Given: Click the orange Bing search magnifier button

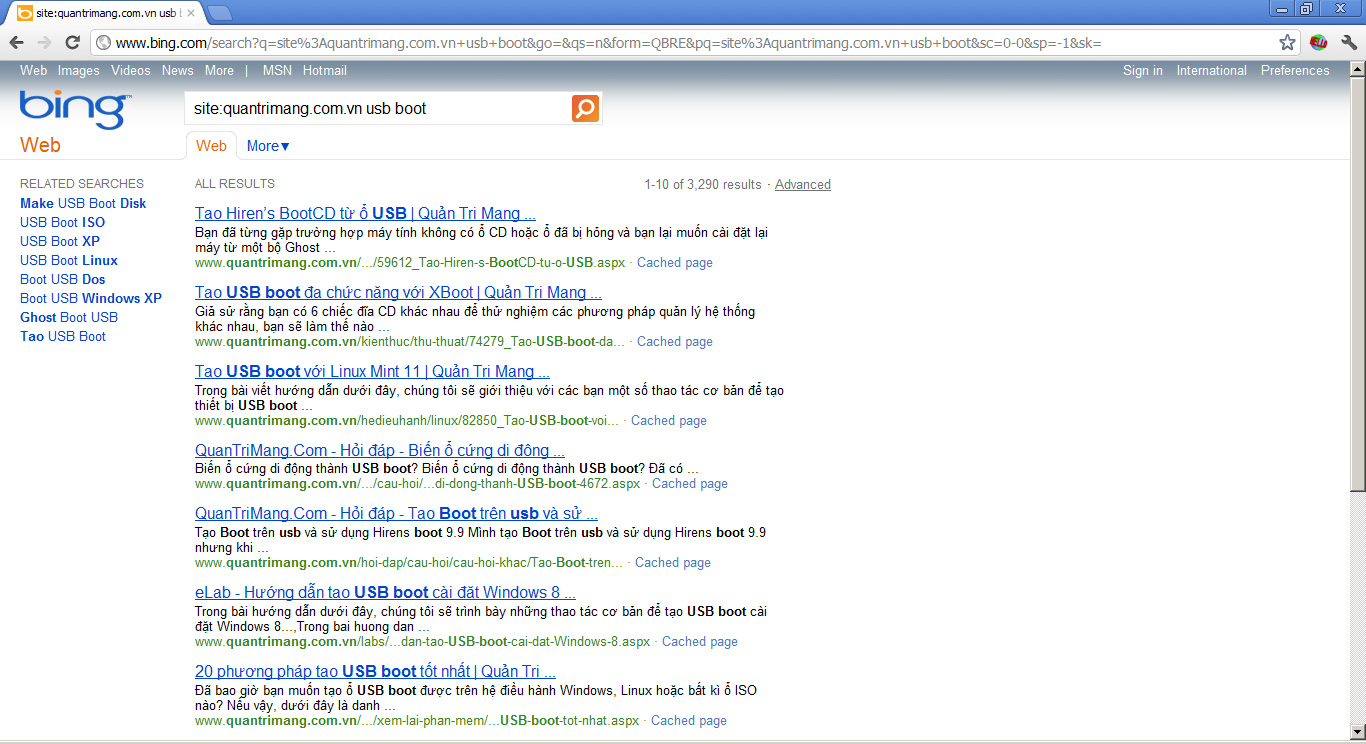Looking at the screenshot, I should [584, 108].
